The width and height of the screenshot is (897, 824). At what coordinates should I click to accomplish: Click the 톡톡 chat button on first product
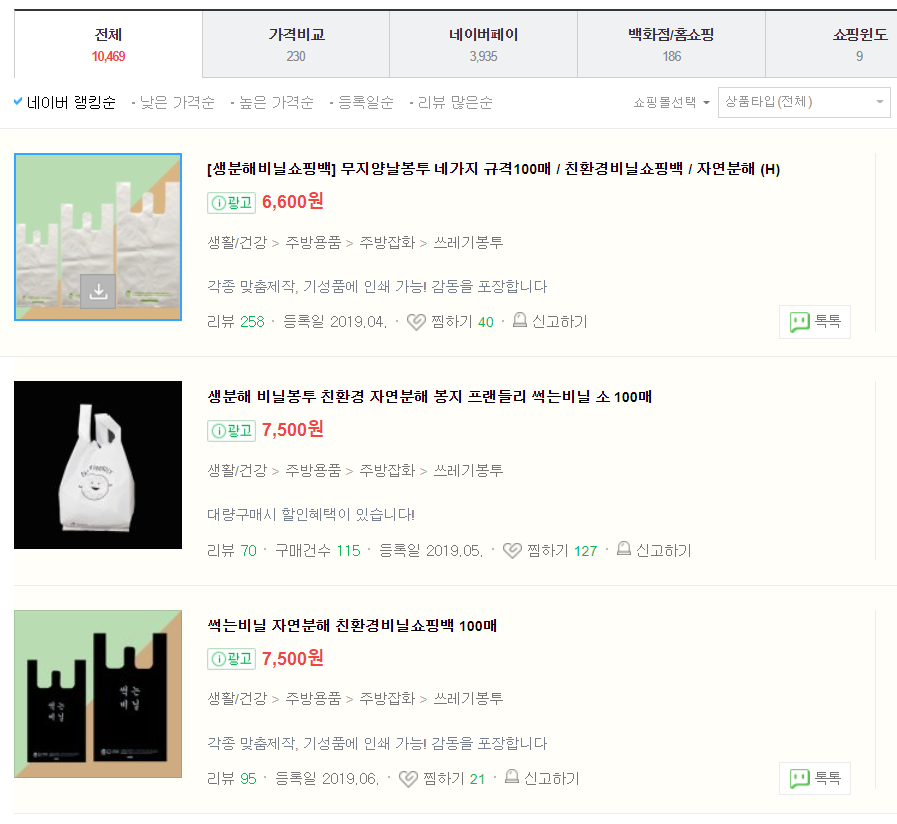(x=814, y=322)
